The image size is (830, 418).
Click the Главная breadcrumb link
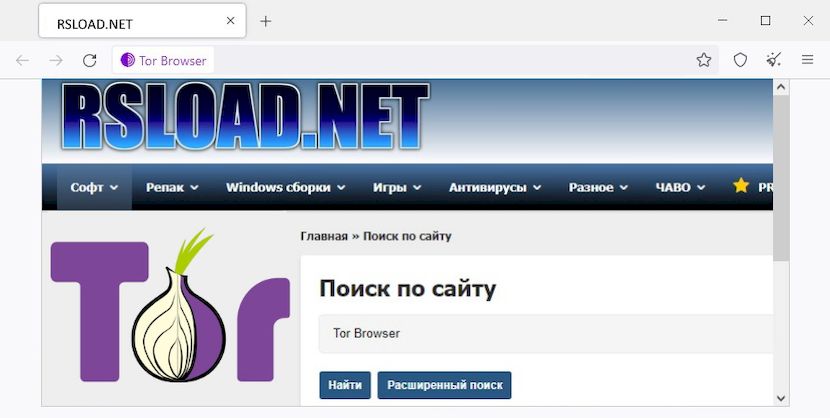pyautogui.click(x=322, y=236)
